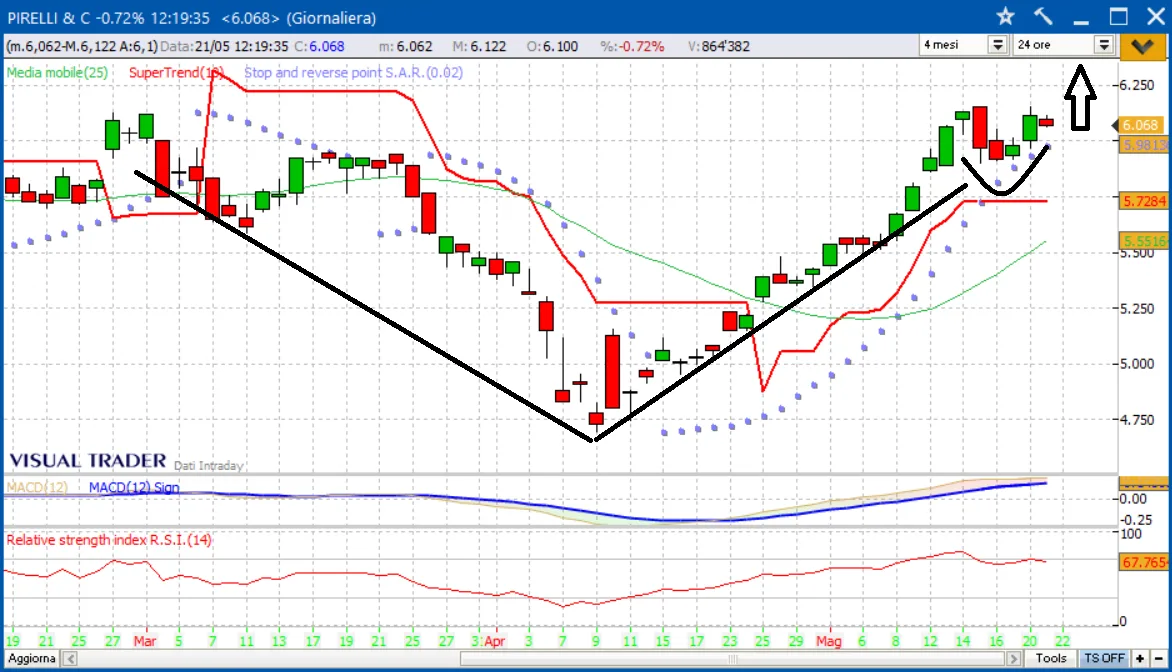Click the 'Dati Intraday' label
The height and width of the screenshot is (672, 1172).
click(209, 466)
